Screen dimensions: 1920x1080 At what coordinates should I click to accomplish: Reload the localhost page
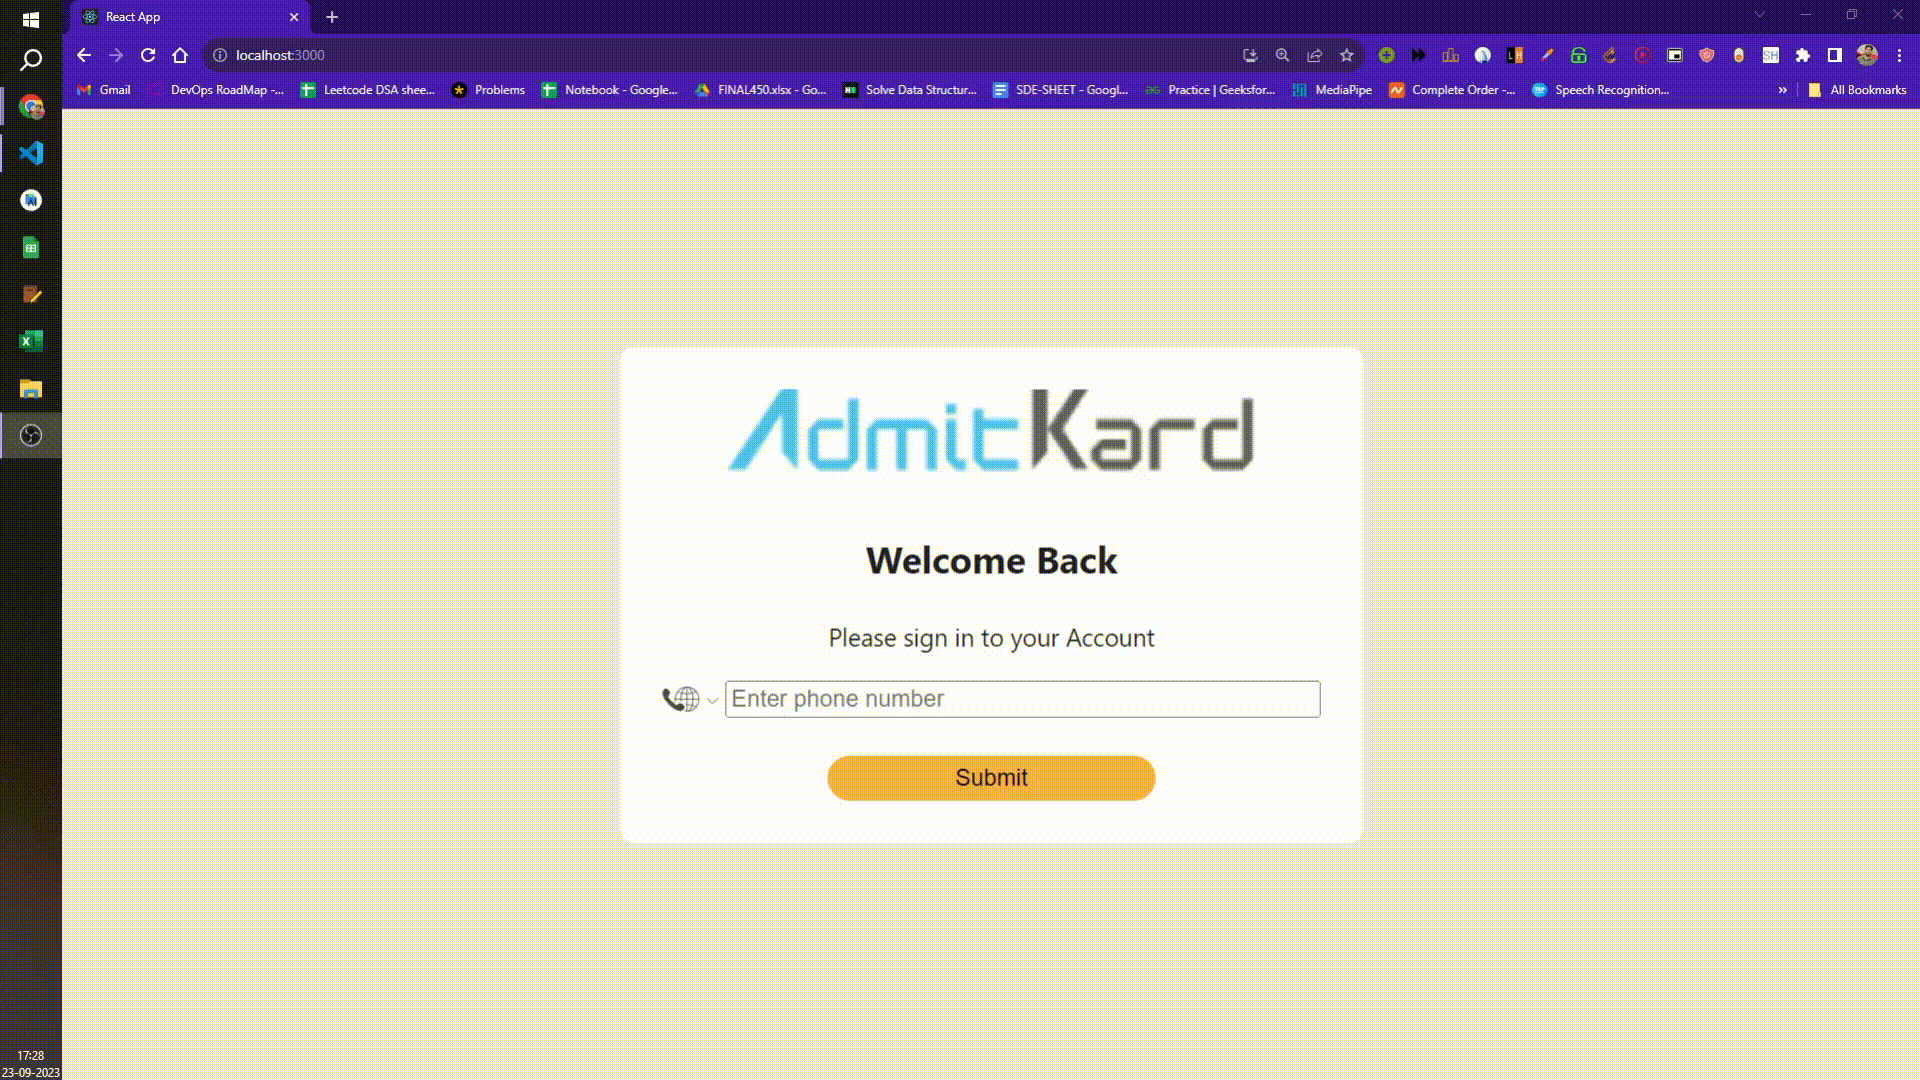click(148, 55)
